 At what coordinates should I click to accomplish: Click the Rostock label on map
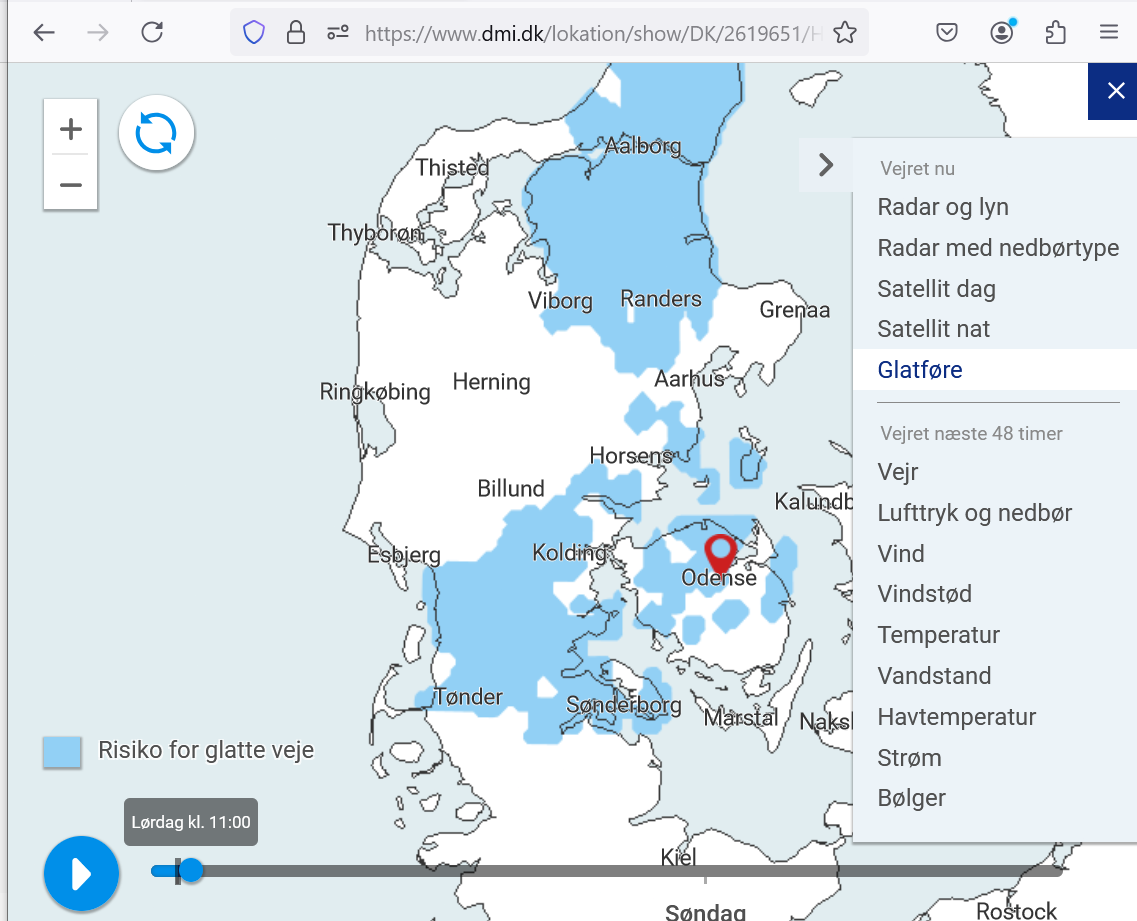(x=1016, y=910)
